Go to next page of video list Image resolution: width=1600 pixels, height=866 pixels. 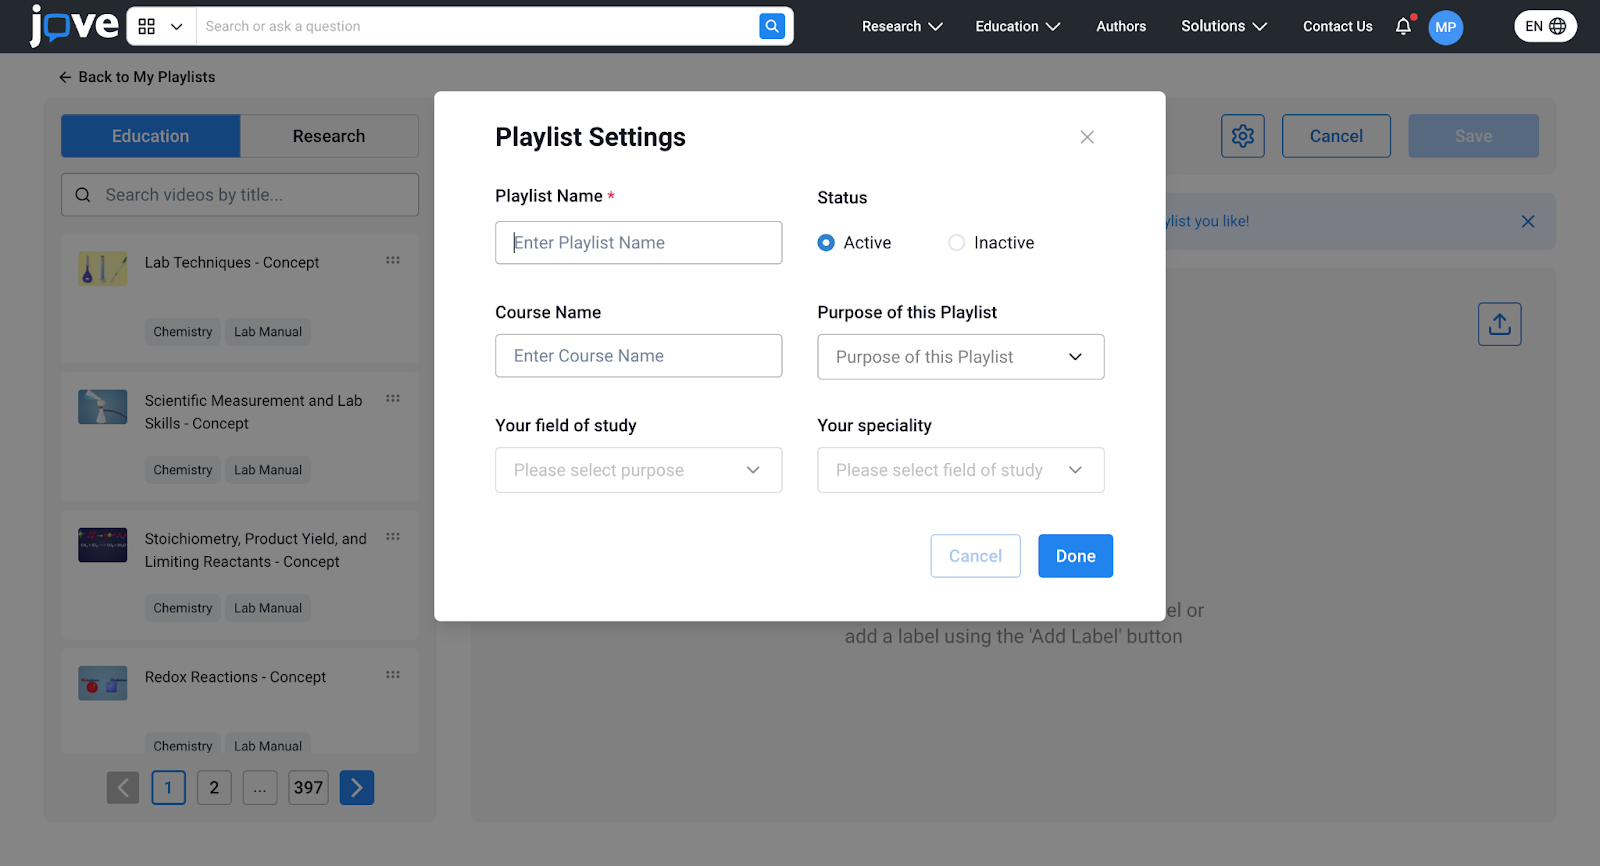coord(357,788)
